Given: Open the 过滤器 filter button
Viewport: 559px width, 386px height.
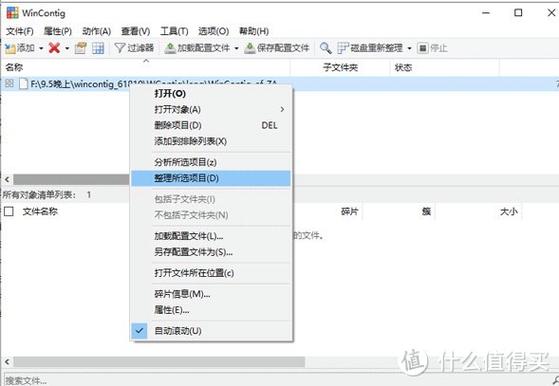Looking at the screenshot, I should click(134, 48).
